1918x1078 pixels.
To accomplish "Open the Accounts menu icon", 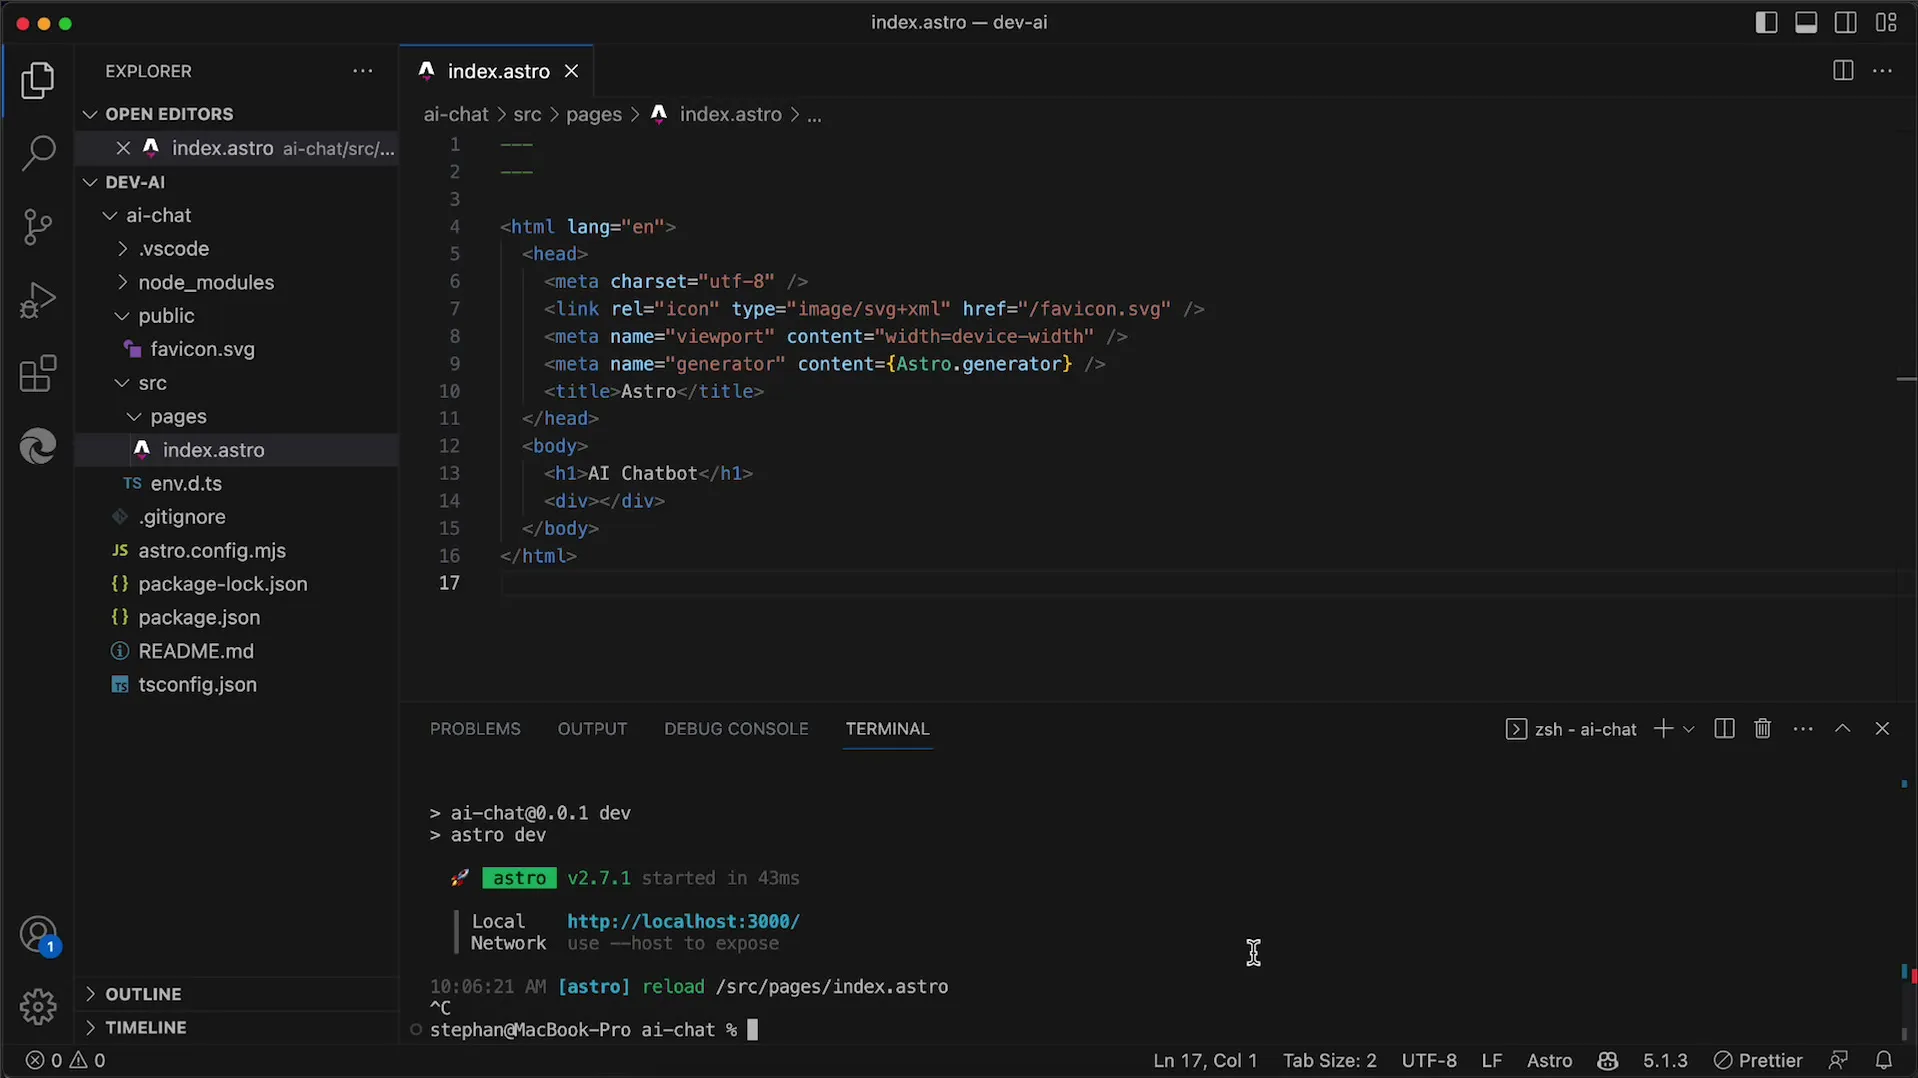I will point(37,936).
